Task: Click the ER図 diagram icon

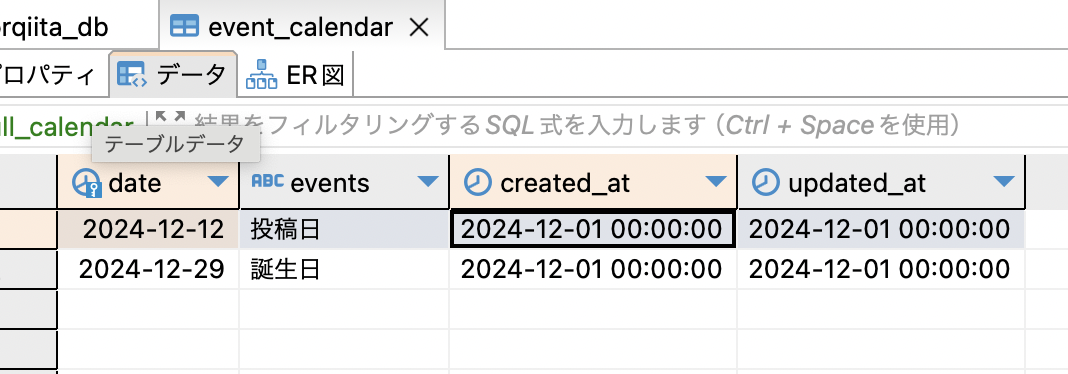Action: tap(261, 74)
